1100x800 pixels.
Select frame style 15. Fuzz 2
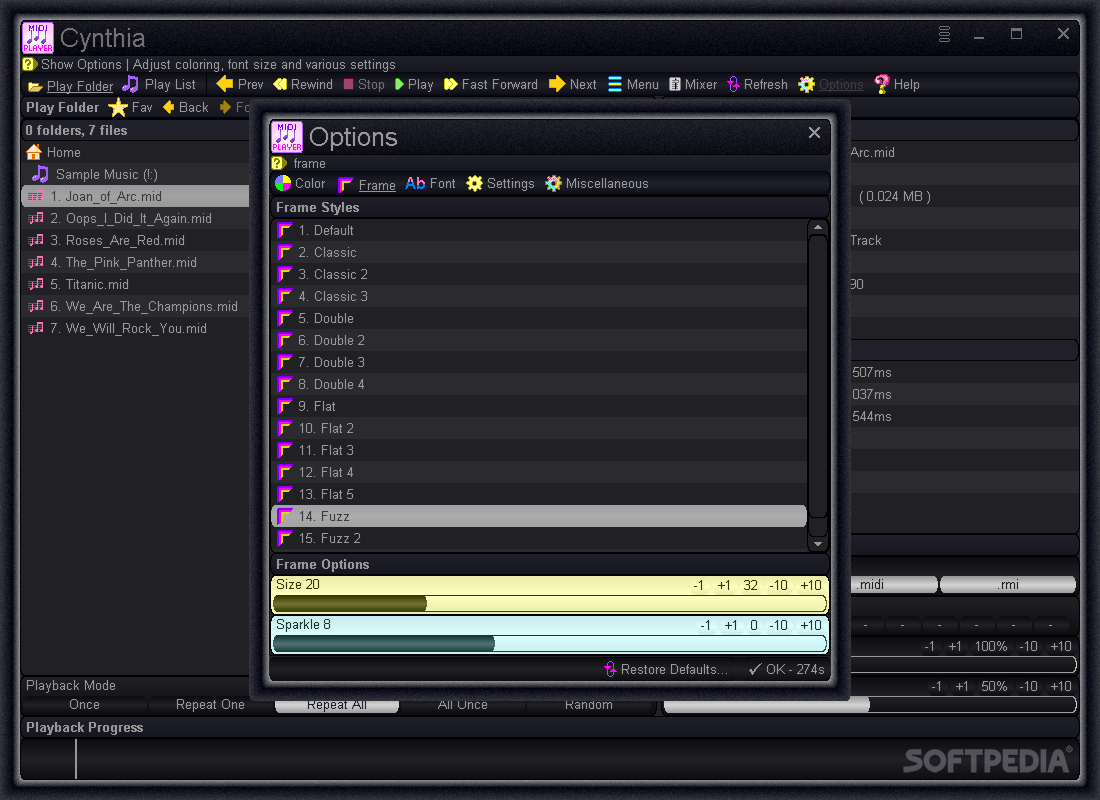[539, 538]
